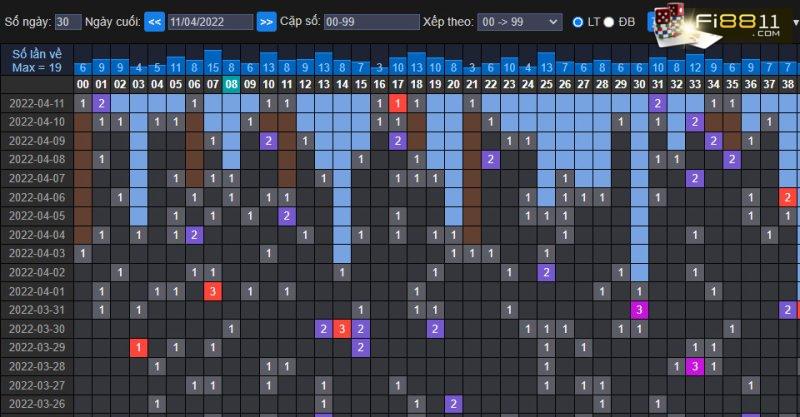Focus the Ngày cuối date field
This screenshot has width=800, height=417.
[210, 22]
